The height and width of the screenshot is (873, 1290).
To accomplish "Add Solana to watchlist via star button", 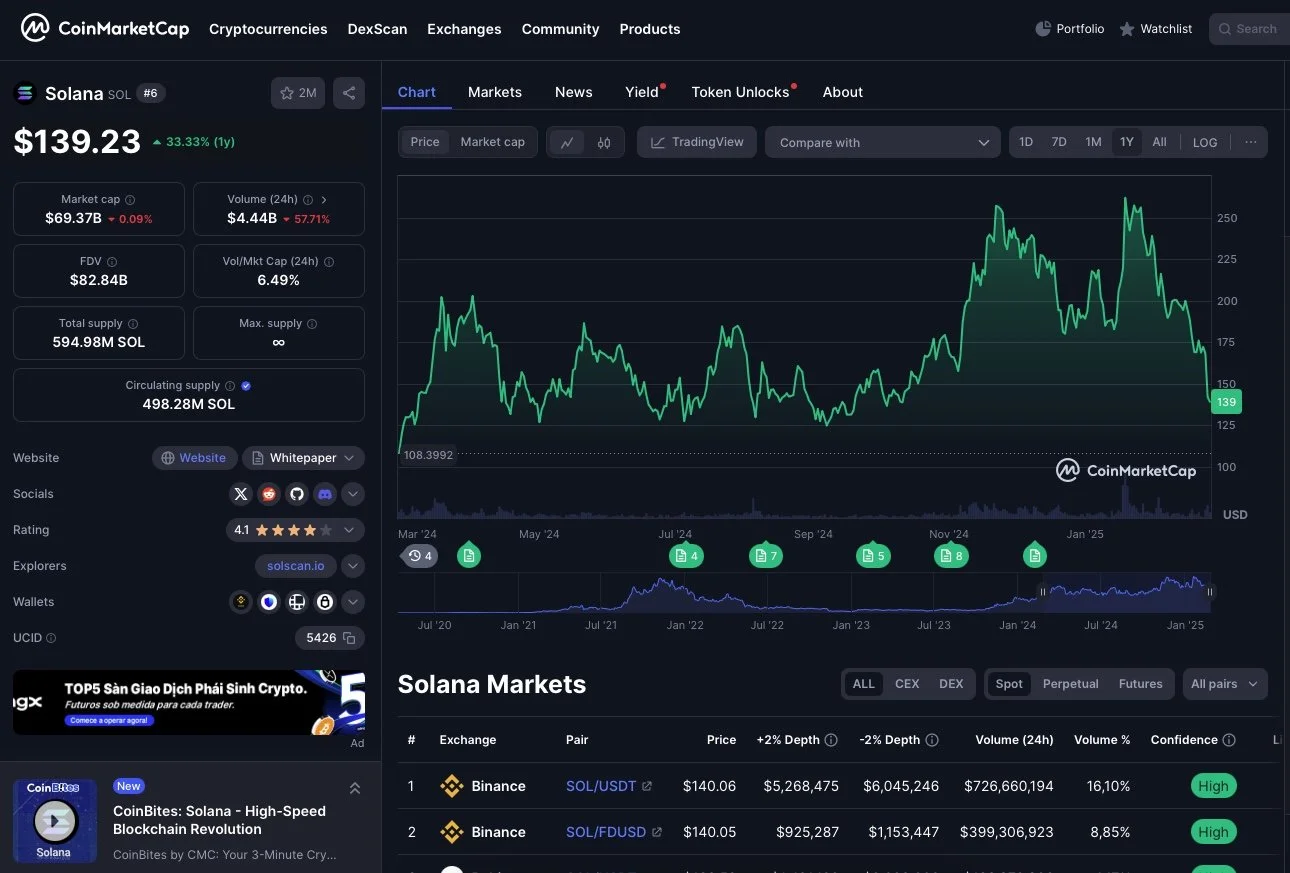I will point(298,93).
